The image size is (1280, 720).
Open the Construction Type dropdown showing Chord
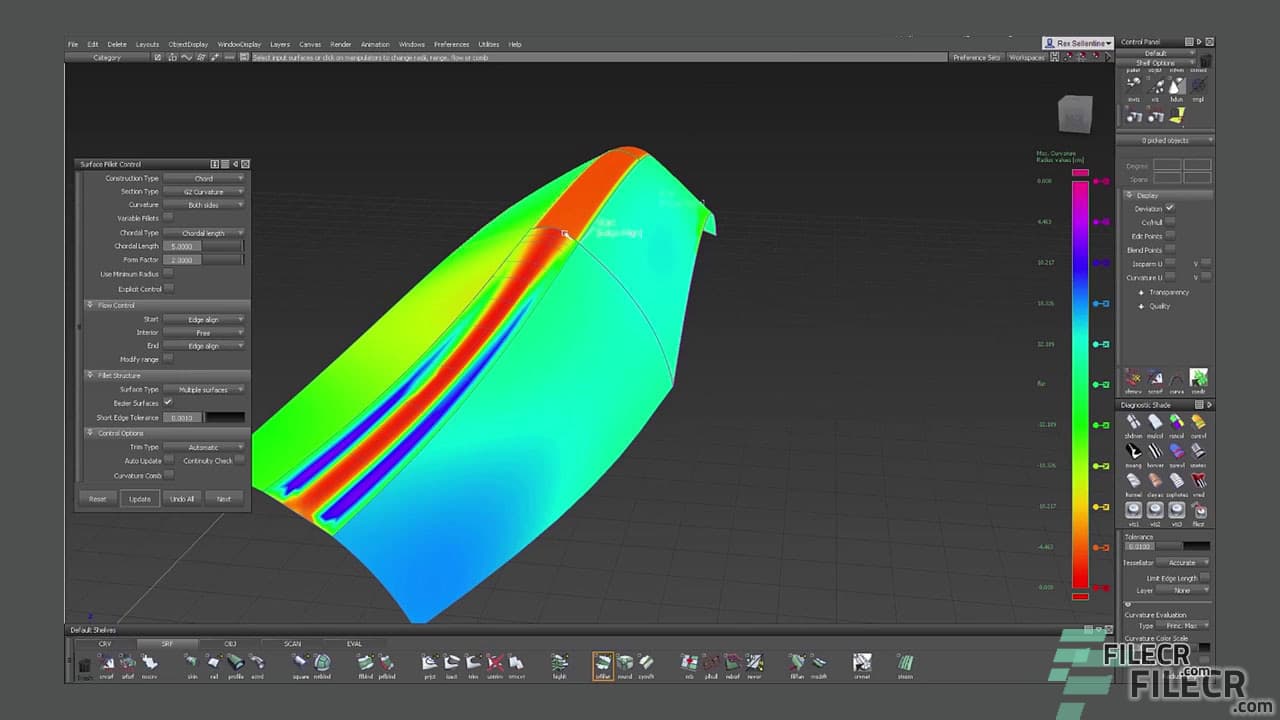point(205,178)
